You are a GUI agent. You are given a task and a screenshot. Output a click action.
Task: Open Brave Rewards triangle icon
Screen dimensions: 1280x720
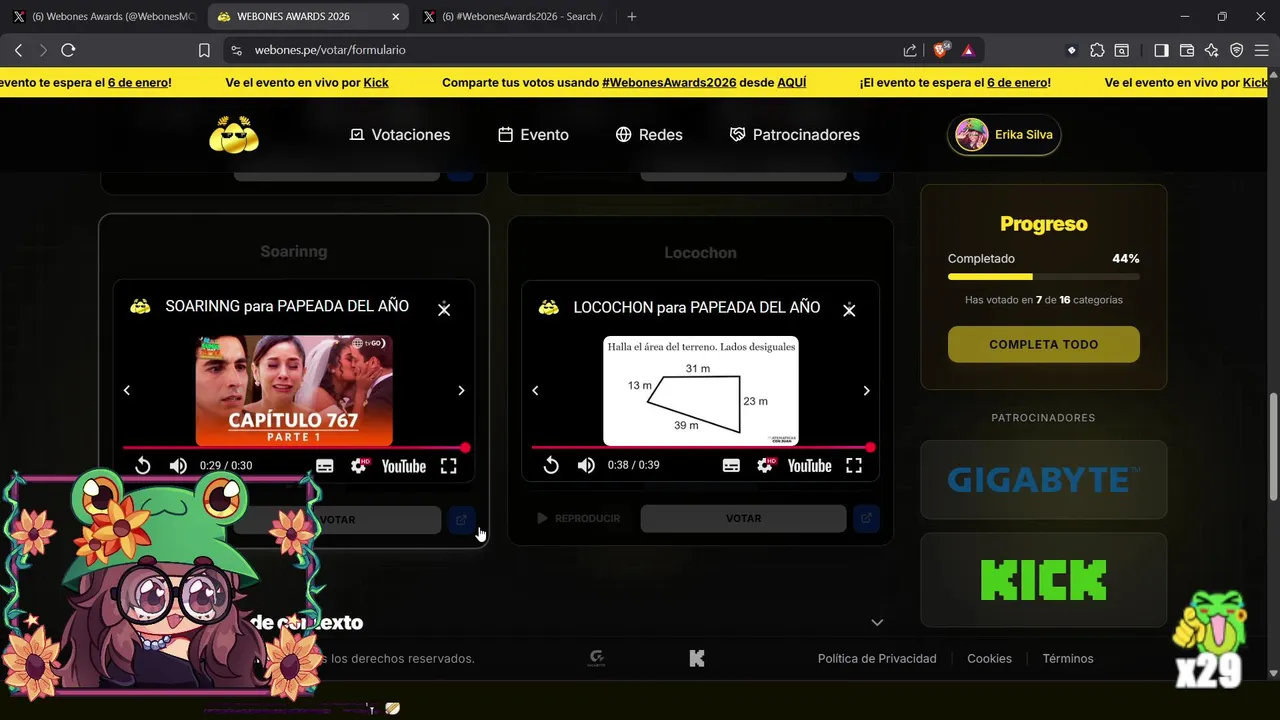(968, 50)
